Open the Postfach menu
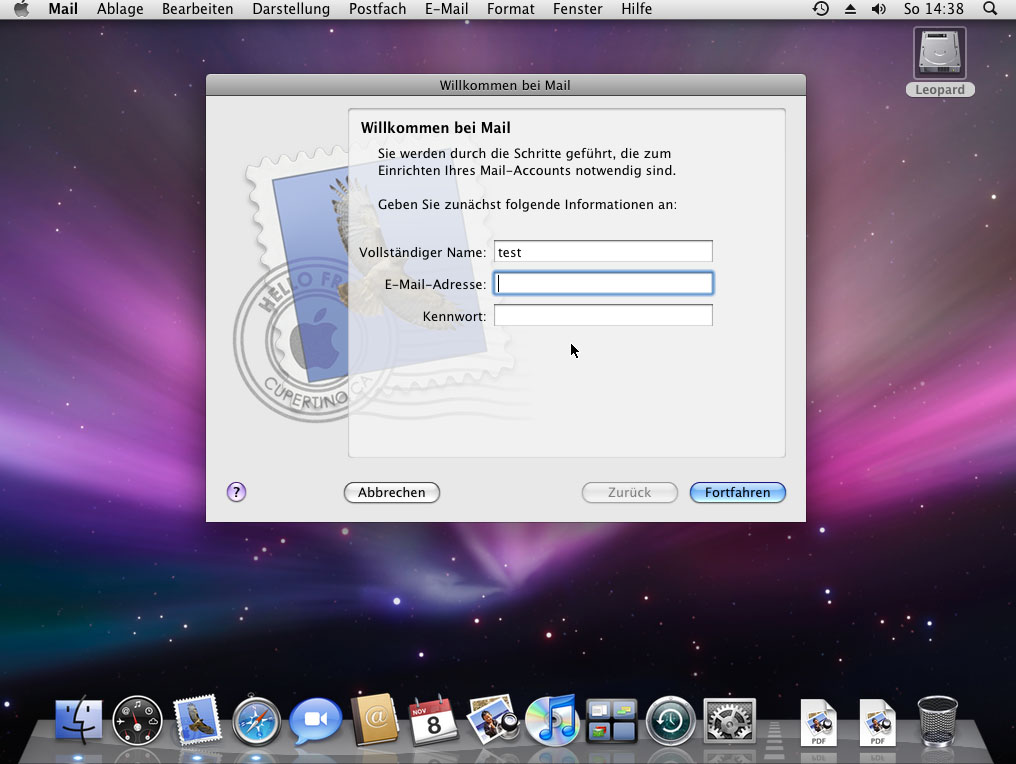 pos(377,9)
